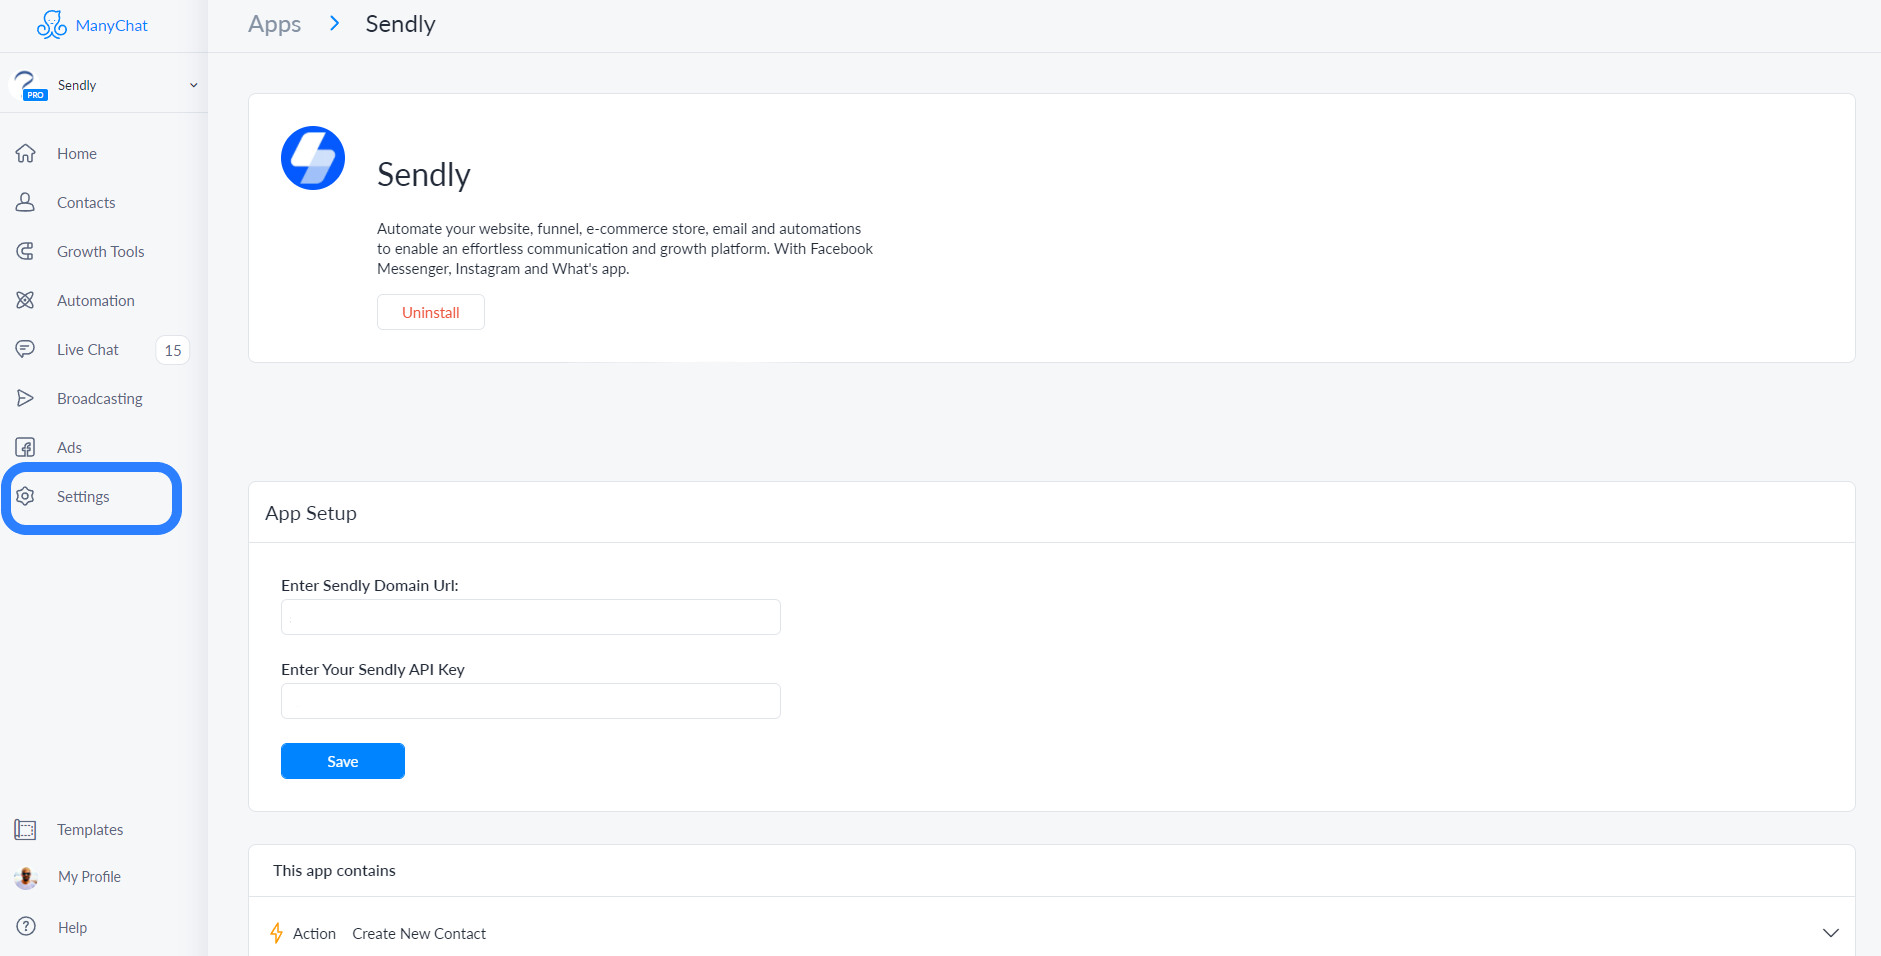1881x956 pixels.
Task: Click the Ads Facebook icon
Action: click(x=26, y=447)
